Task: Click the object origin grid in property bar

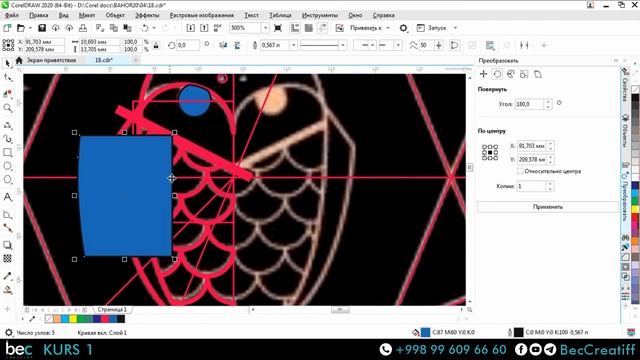Action: 8,45
